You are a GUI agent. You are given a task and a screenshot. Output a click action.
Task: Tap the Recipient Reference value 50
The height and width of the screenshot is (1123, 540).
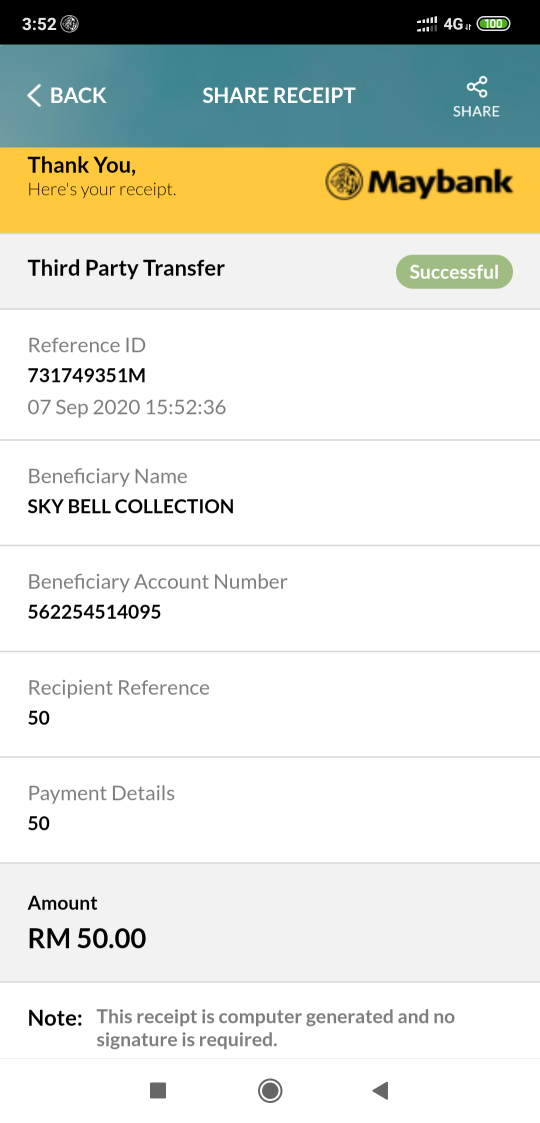(x=39, y=718)
